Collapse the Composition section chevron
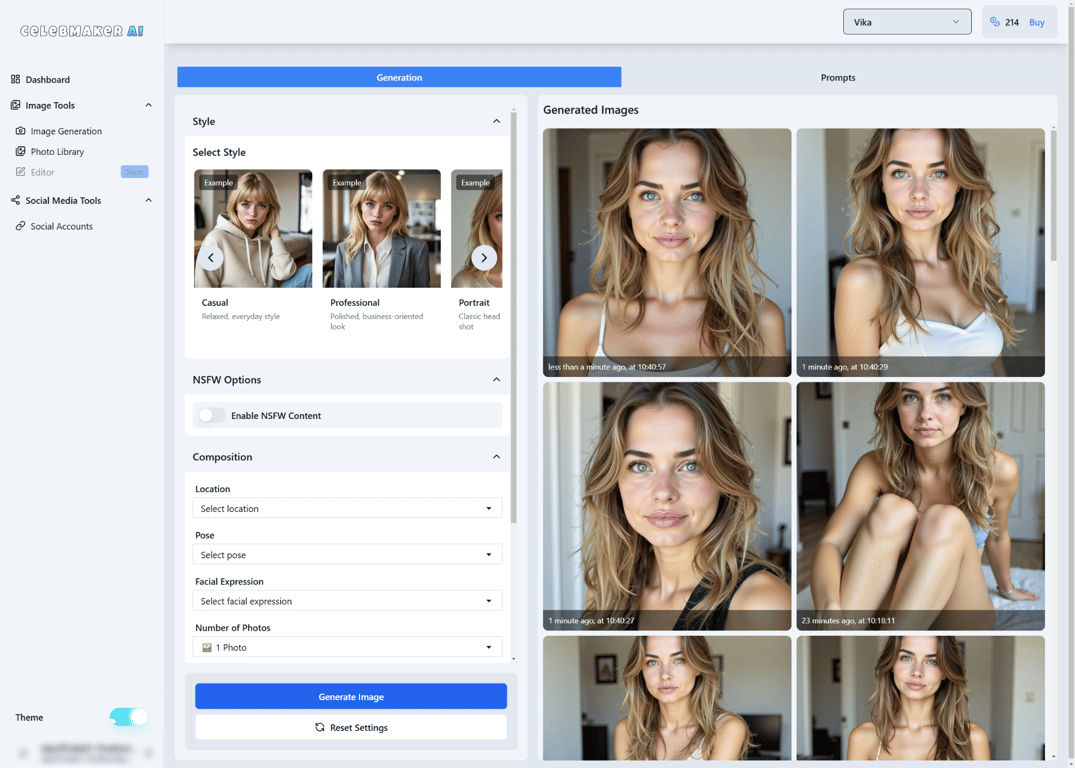Viewport: 1075px width, 768px height. (496, 456)
